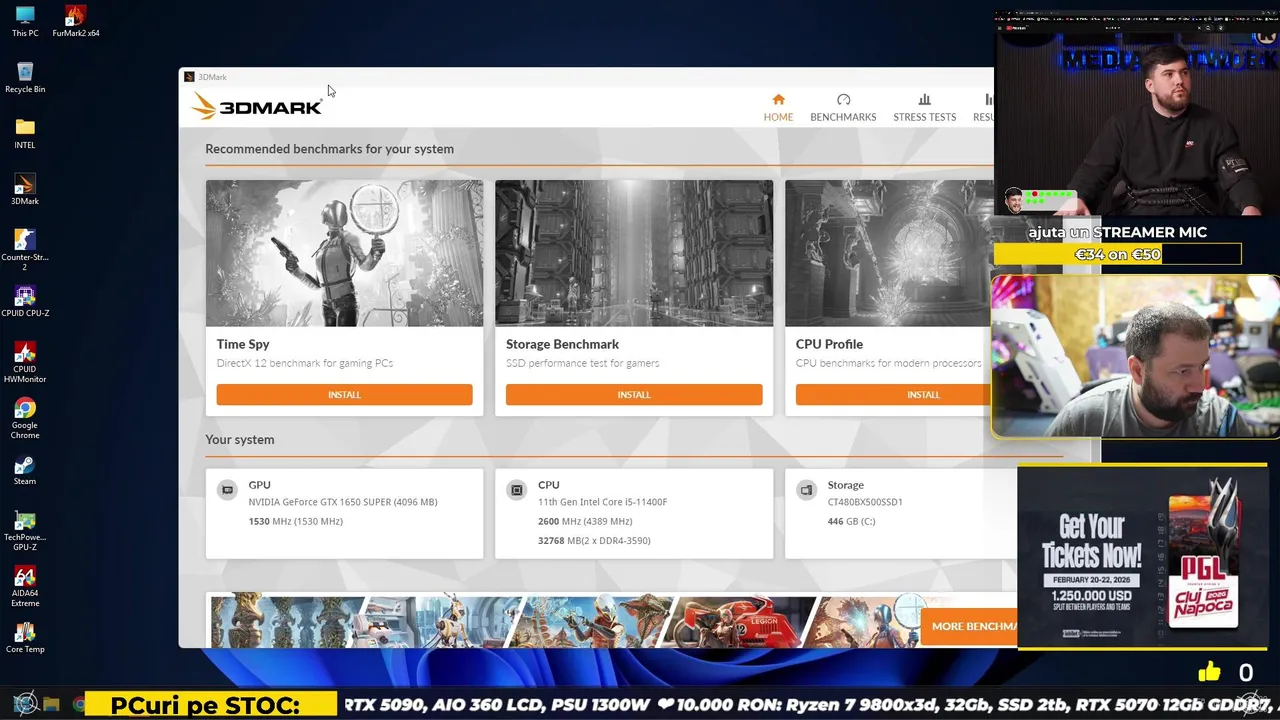Click the benchmark characters banner image

pos(563,621)
